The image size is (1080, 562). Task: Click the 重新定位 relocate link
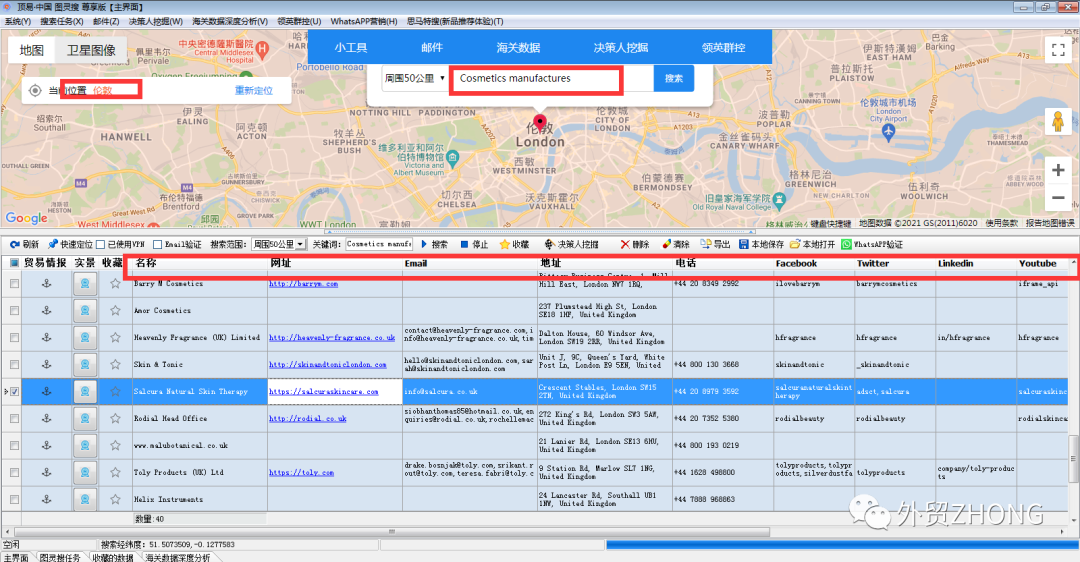[253, 90]
